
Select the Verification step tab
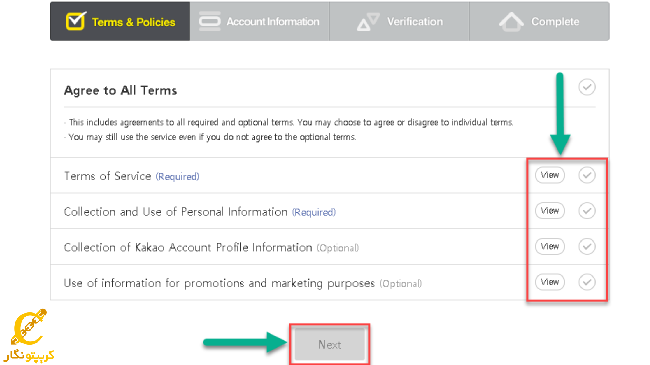click(400, 21)
